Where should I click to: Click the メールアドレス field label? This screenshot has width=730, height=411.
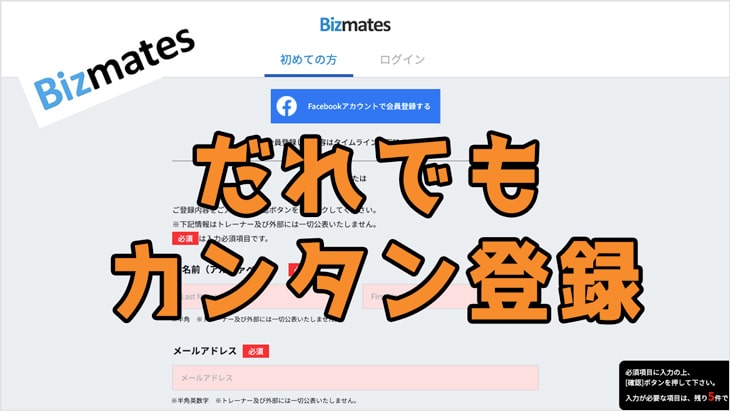click(205, 351)
